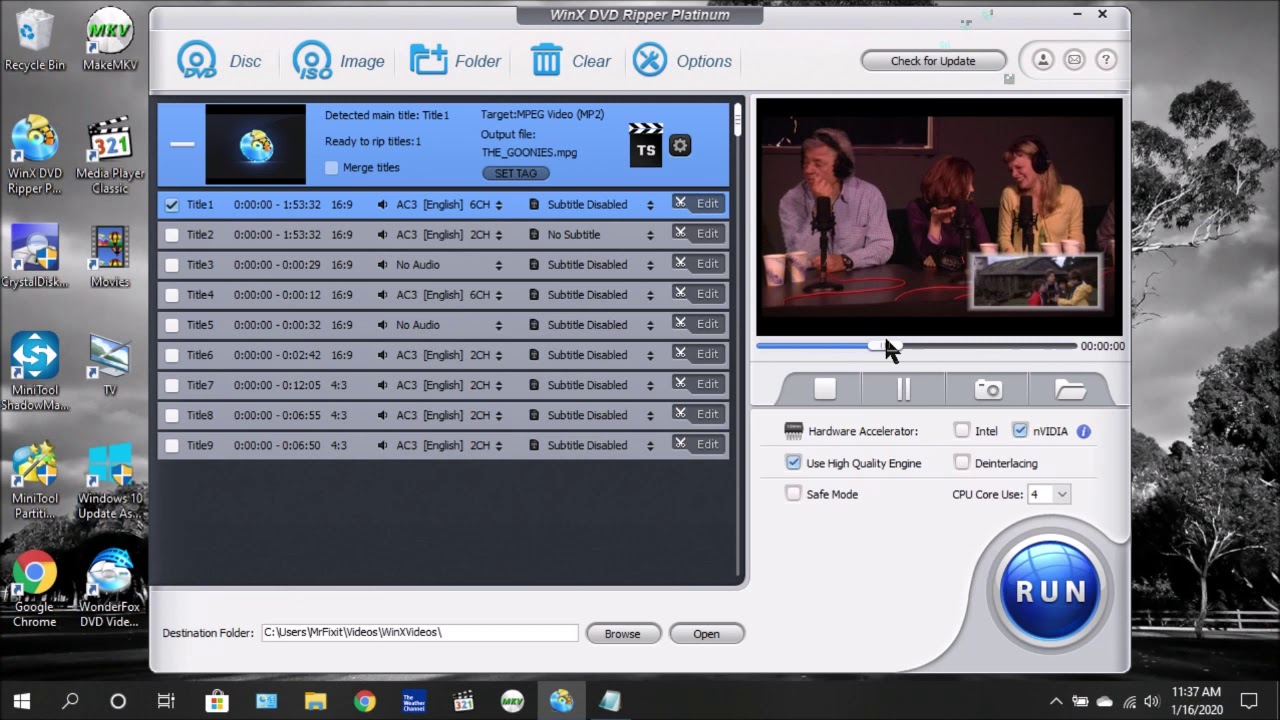Open Task View on the taskbar
The image size is (1280, 720).
tap(166, 701)
